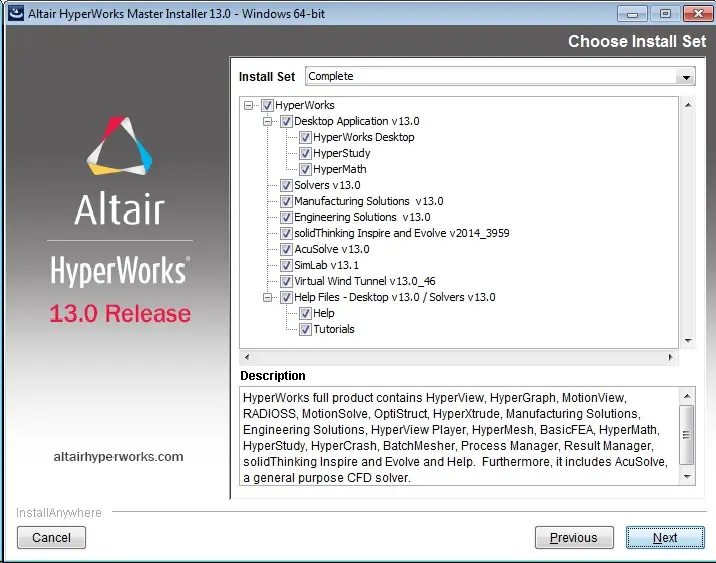Screen dimensions: 716x563
Task: Toggle the Virtual Wind Tunnel checkbox
Action: pyautogui.click(x=286, y=281)
